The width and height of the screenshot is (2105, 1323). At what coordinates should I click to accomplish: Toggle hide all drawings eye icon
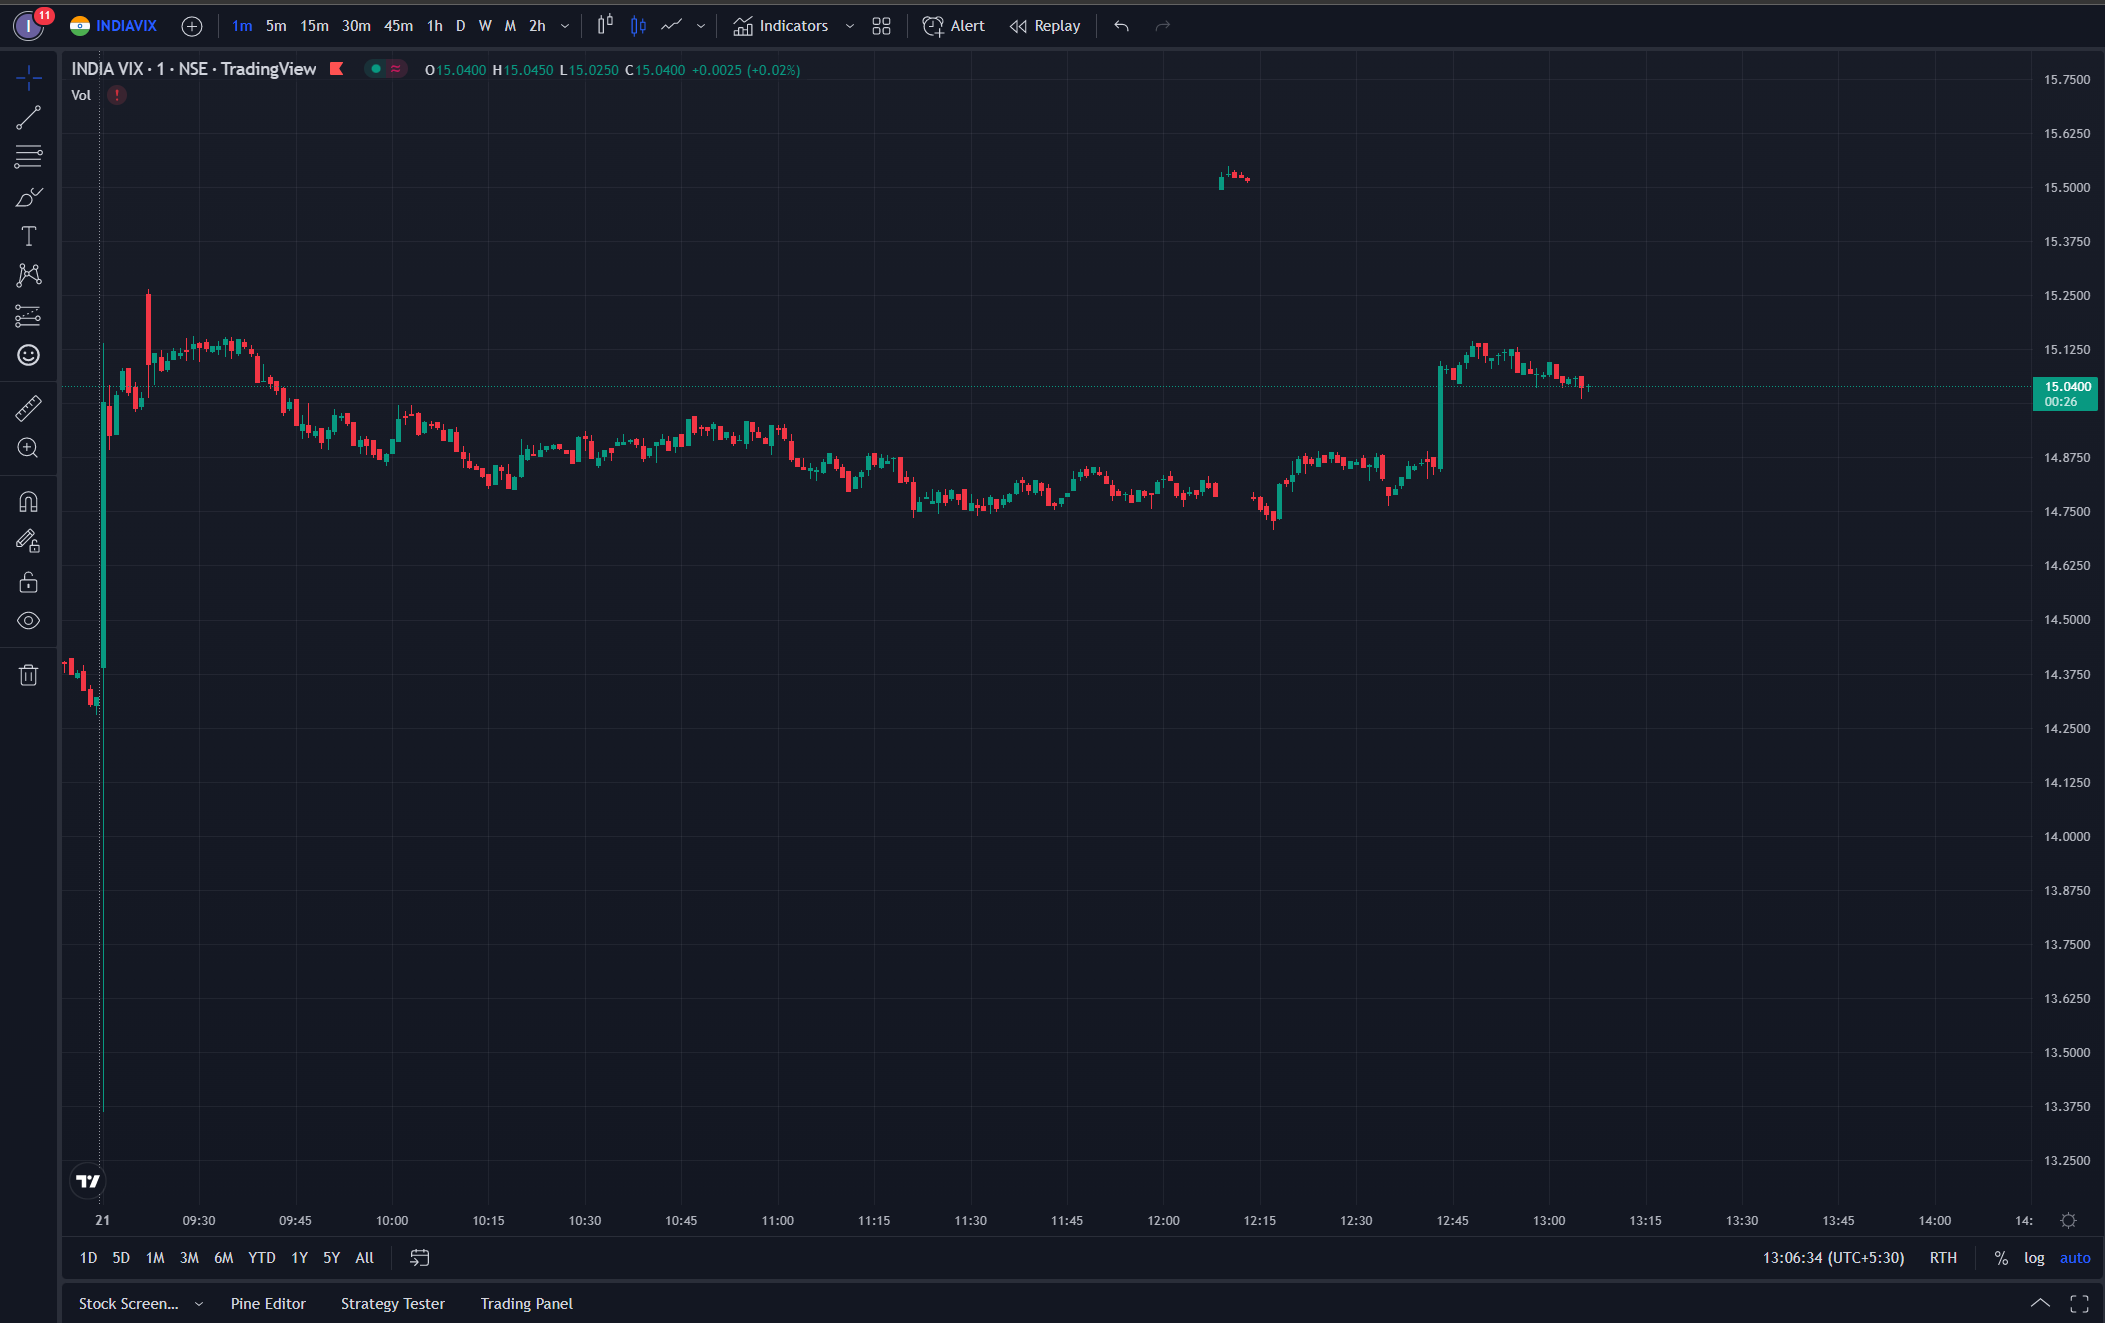[28, 621]
